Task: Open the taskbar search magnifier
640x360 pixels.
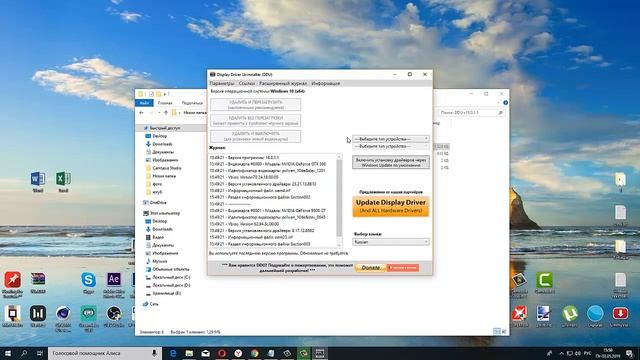Action: (24, 353)
